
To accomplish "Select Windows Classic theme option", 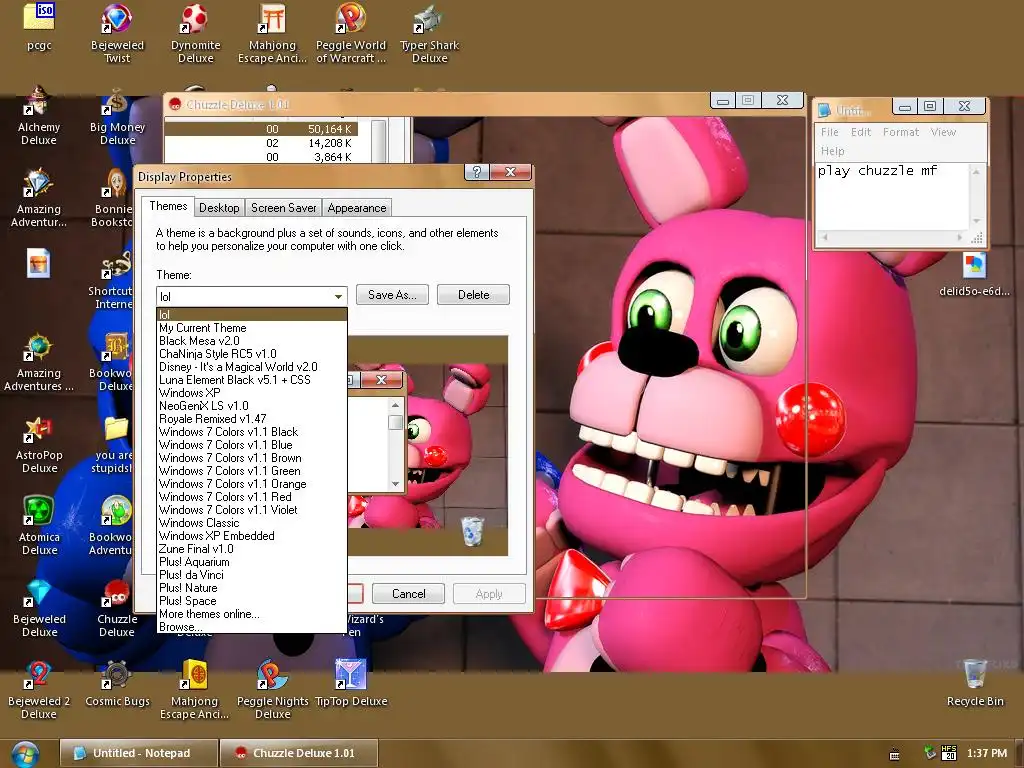I will (251, 522).
